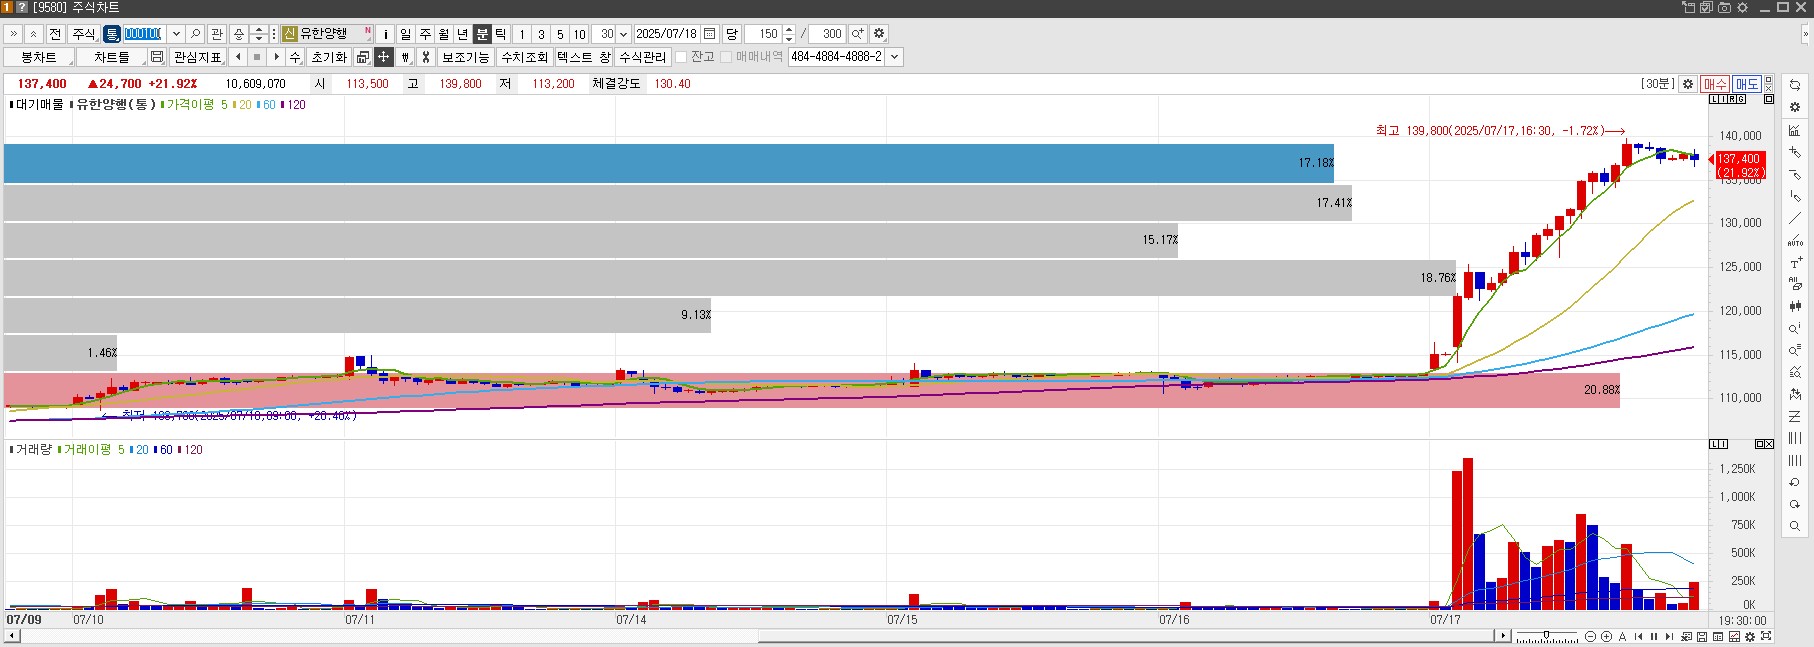Select the crosshair move tool
This screenshot has height=647, width=1814.
pyautogui.click(x=384, y=57)
